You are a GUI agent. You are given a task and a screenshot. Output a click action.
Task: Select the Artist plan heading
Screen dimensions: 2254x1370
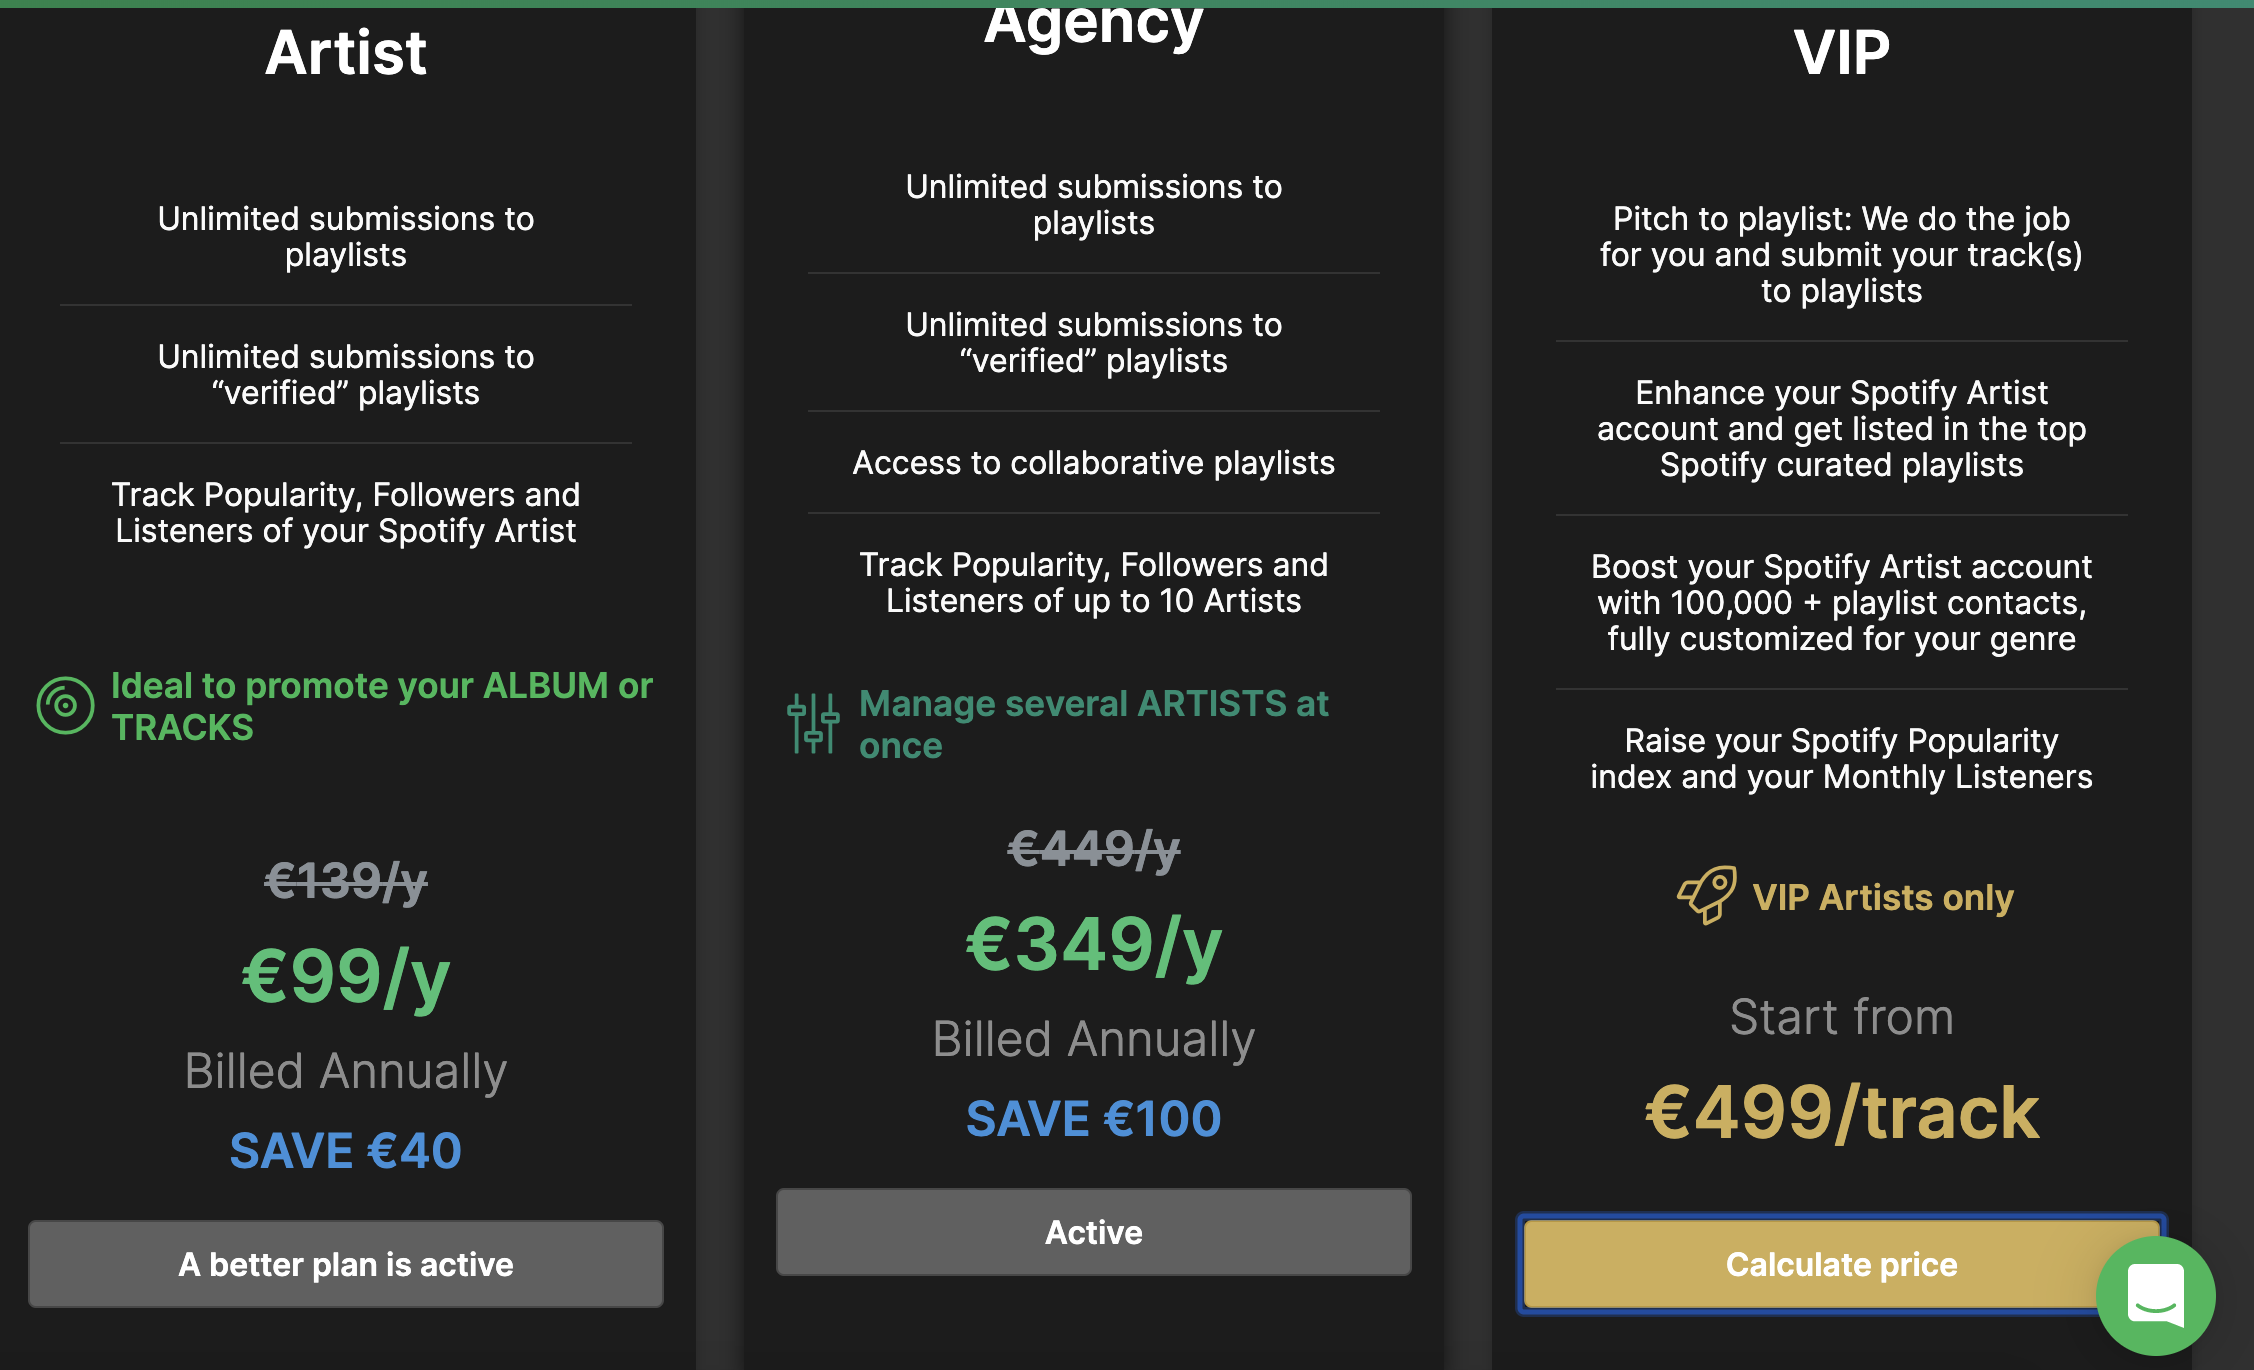pos(346,52)
